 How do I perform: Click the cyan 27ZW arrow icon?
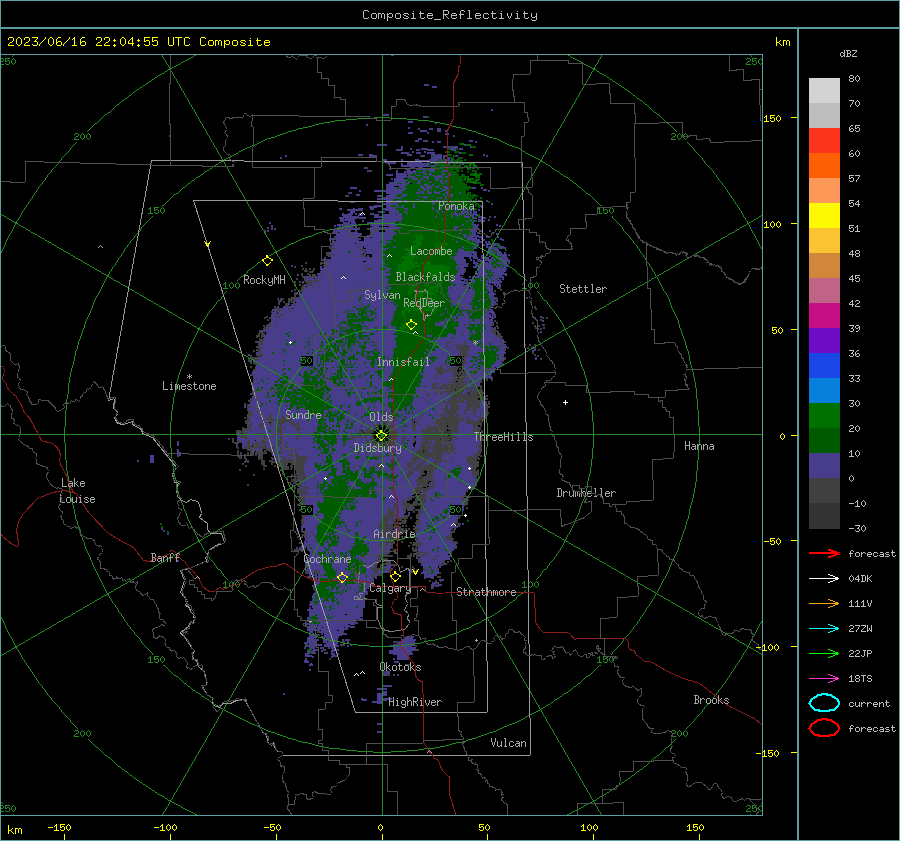824,629
